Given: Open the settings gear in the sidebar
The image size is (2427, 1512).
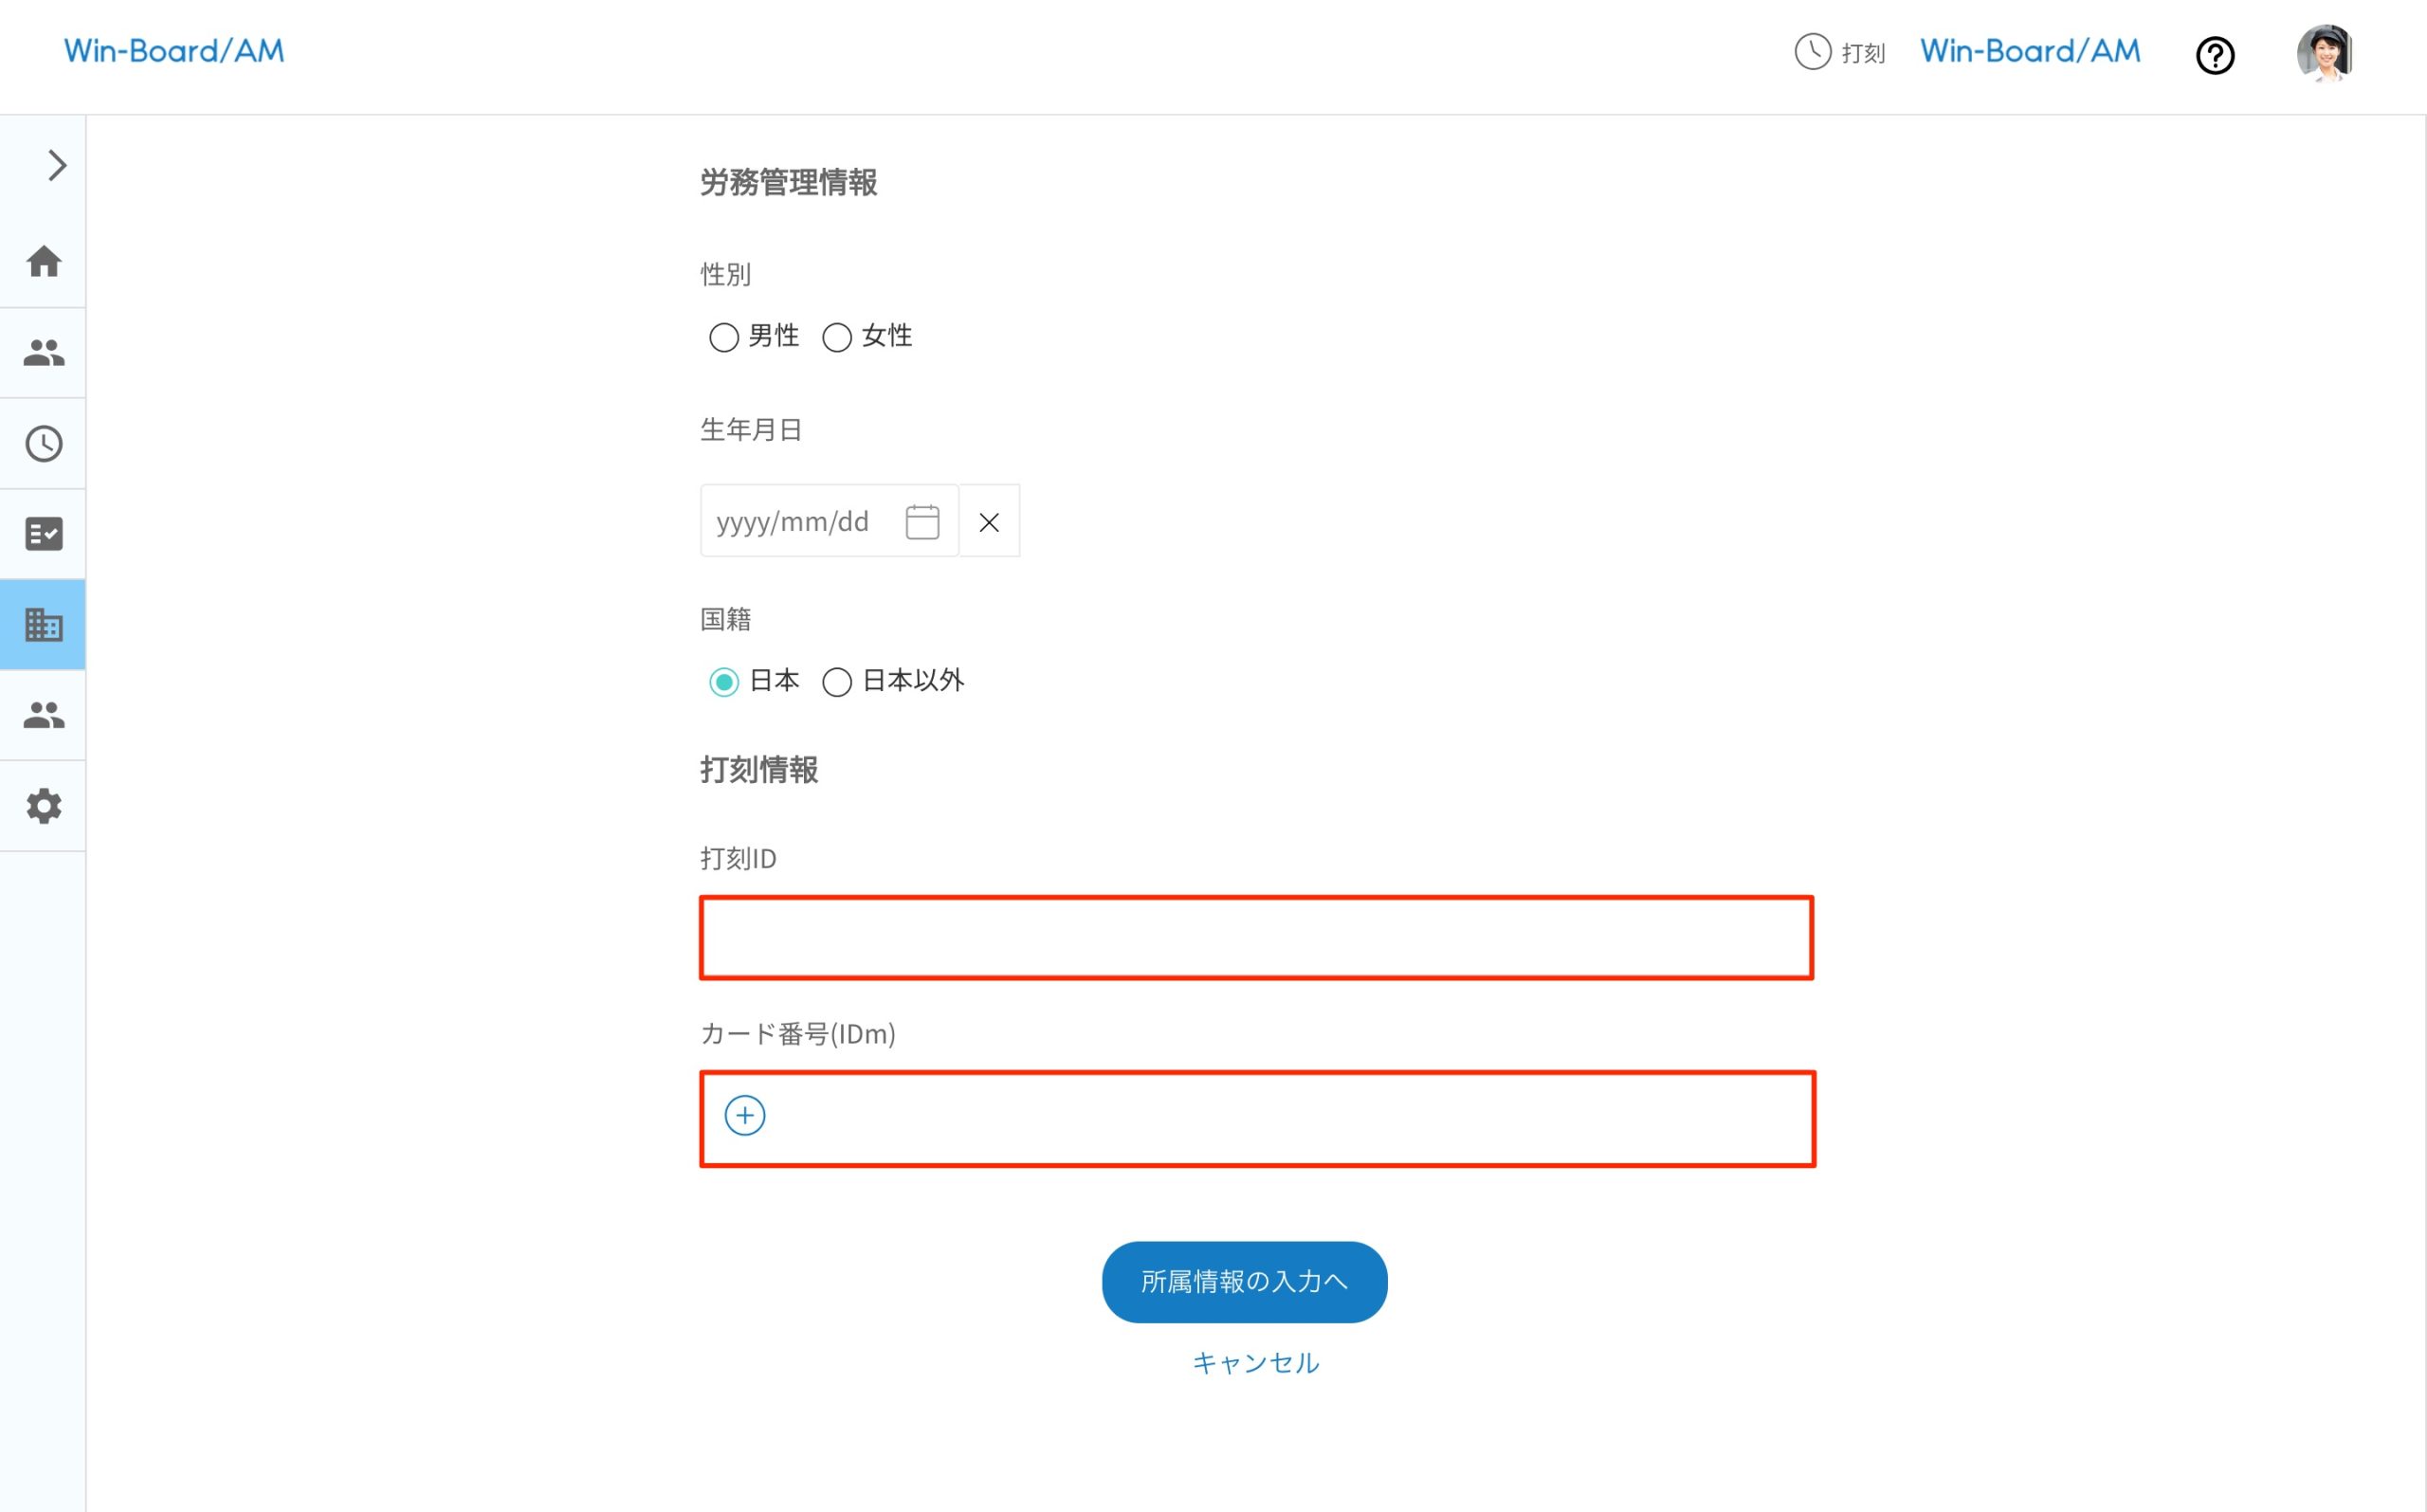Looking at the screenshot, I should tap(44, 806).
